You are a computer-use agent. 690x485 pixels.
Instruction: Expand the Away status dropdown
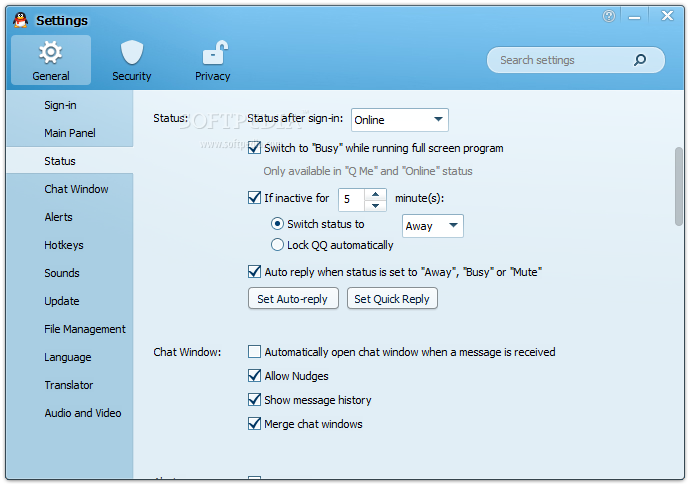coord(433,226)
